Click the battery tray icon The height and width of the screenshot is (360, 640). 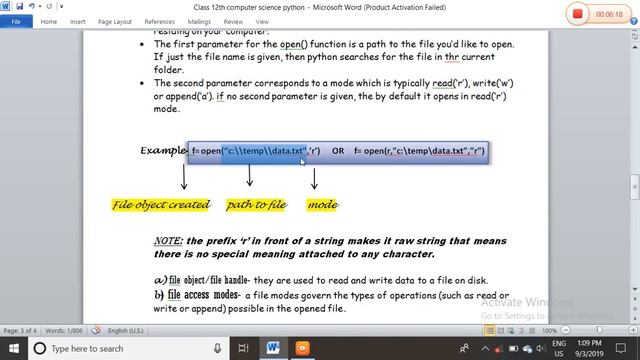tap(513, 349)
